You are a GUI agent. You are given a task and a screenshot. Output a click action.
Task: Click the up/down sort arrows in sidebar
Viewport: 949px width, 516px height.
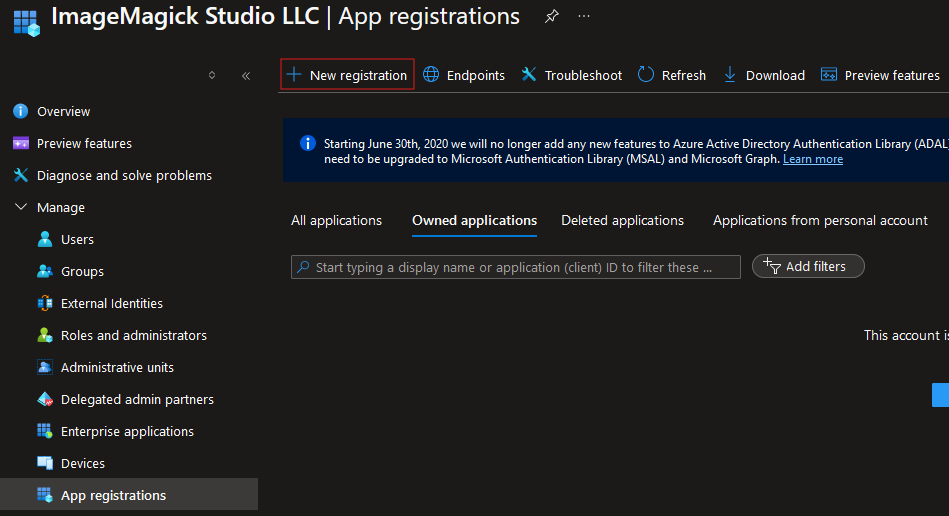[x=212, y=75]
